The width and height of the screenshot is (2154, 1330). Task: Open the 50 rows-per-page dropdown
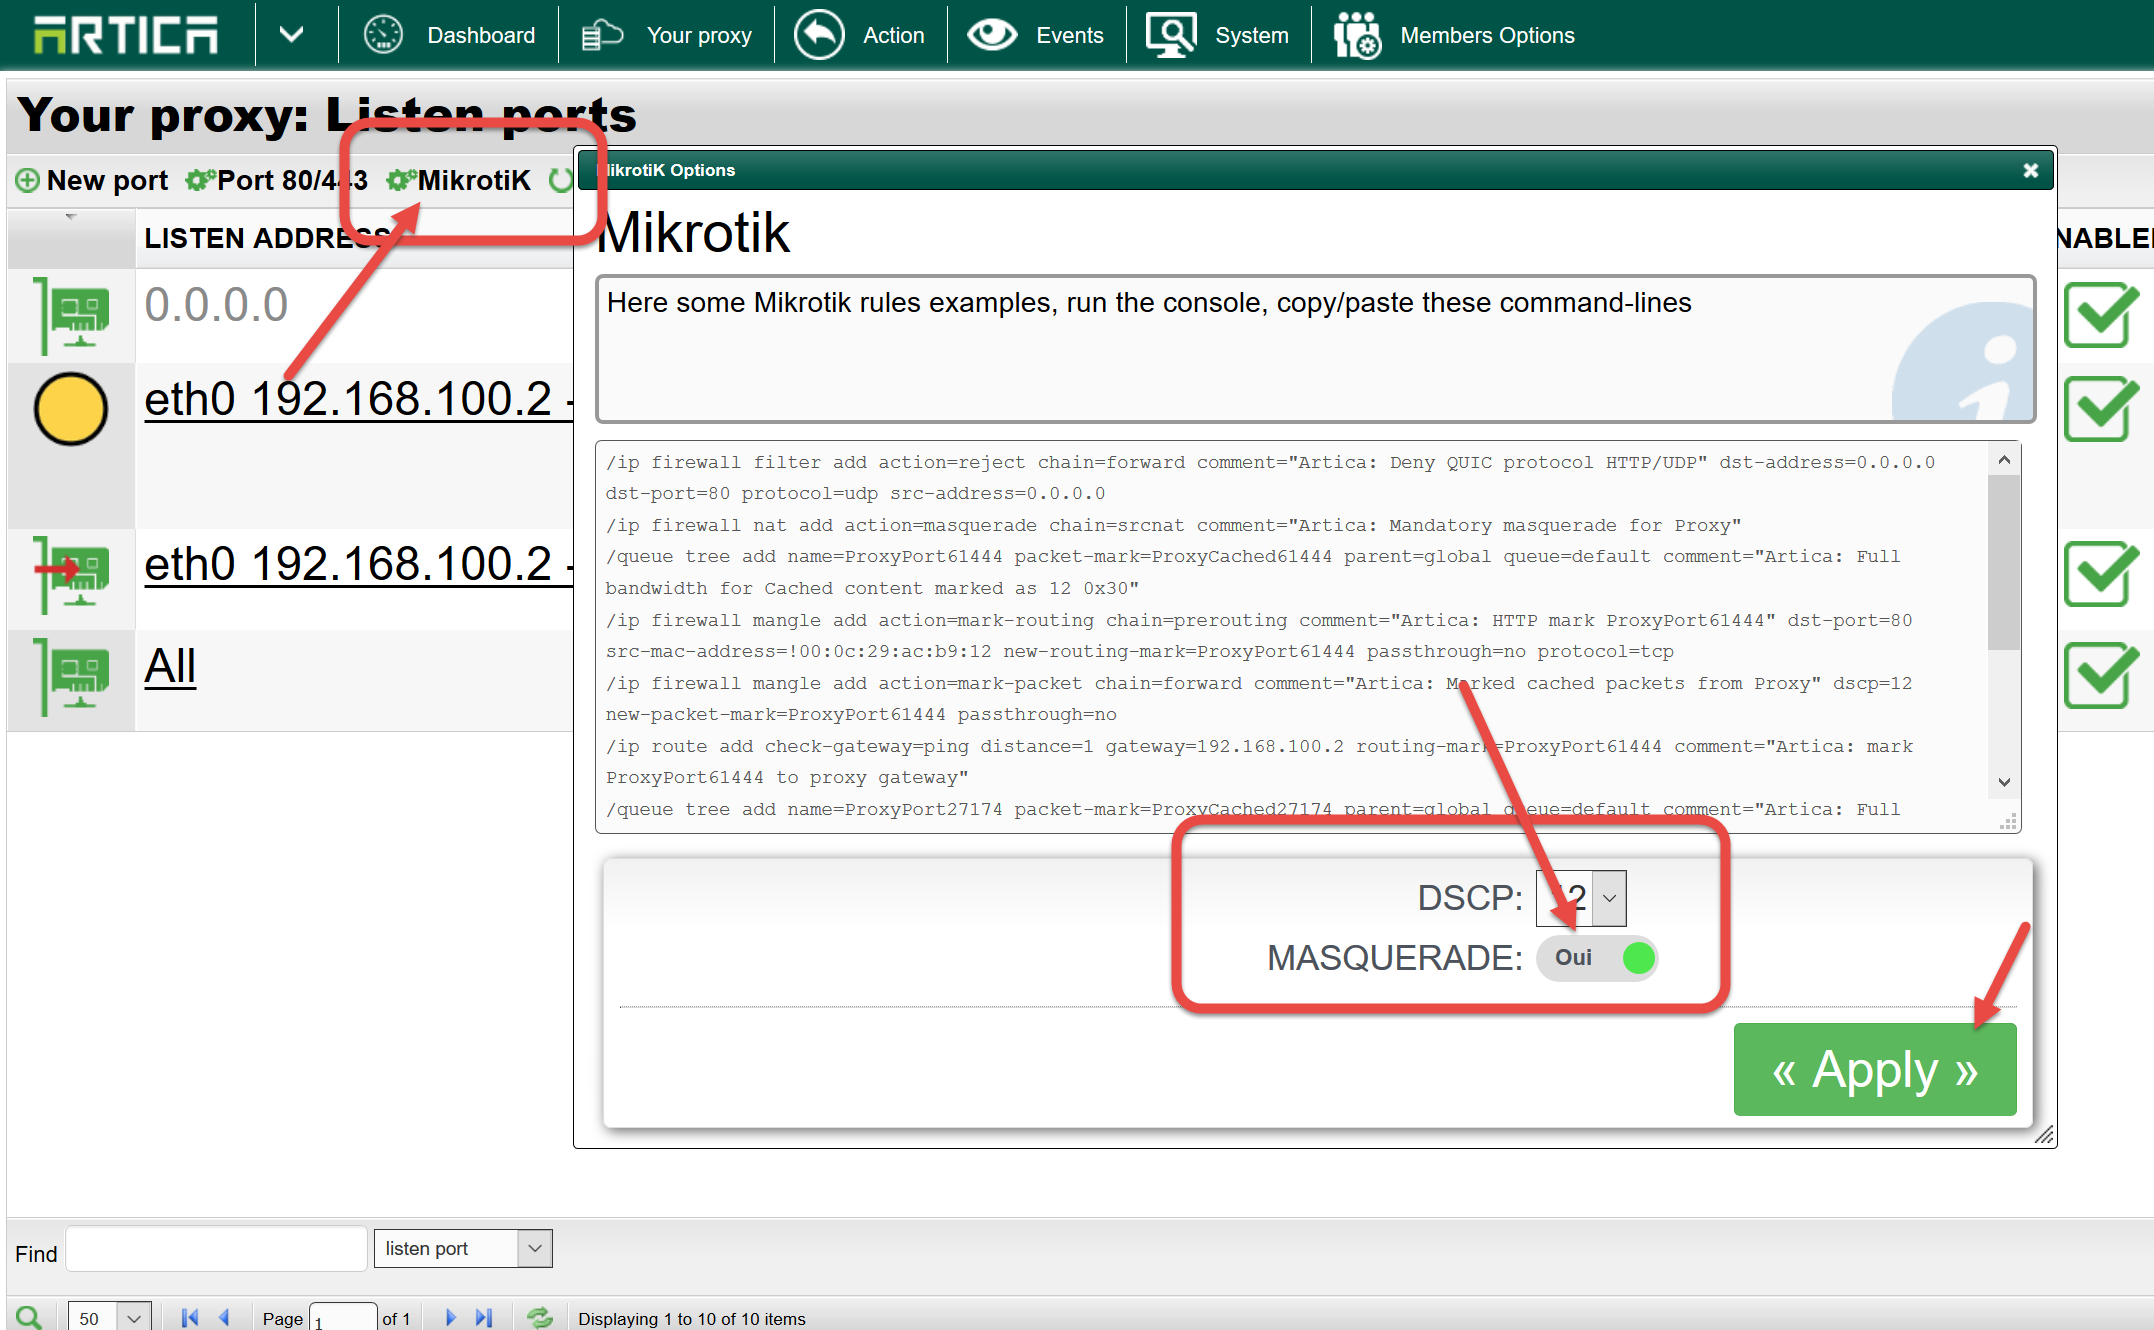[x=110, y=1317]
